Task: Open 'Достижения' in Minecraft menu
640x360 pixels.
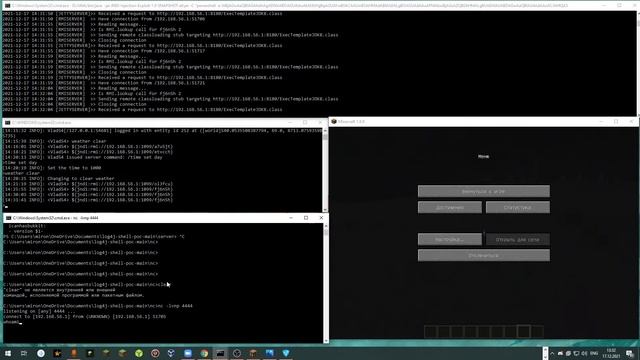Action: (450, 207)
